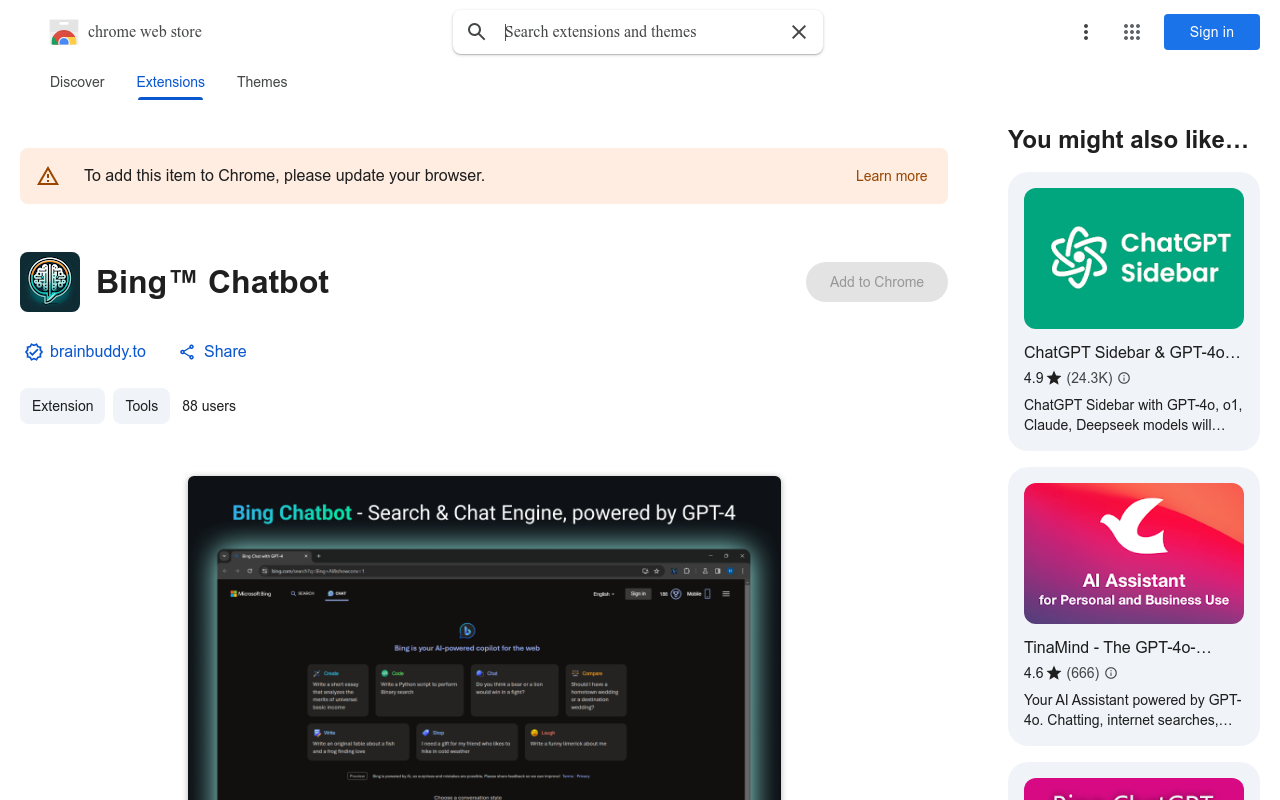
Task: Click the warning triangle in the banner
Action: click(48, 175)
